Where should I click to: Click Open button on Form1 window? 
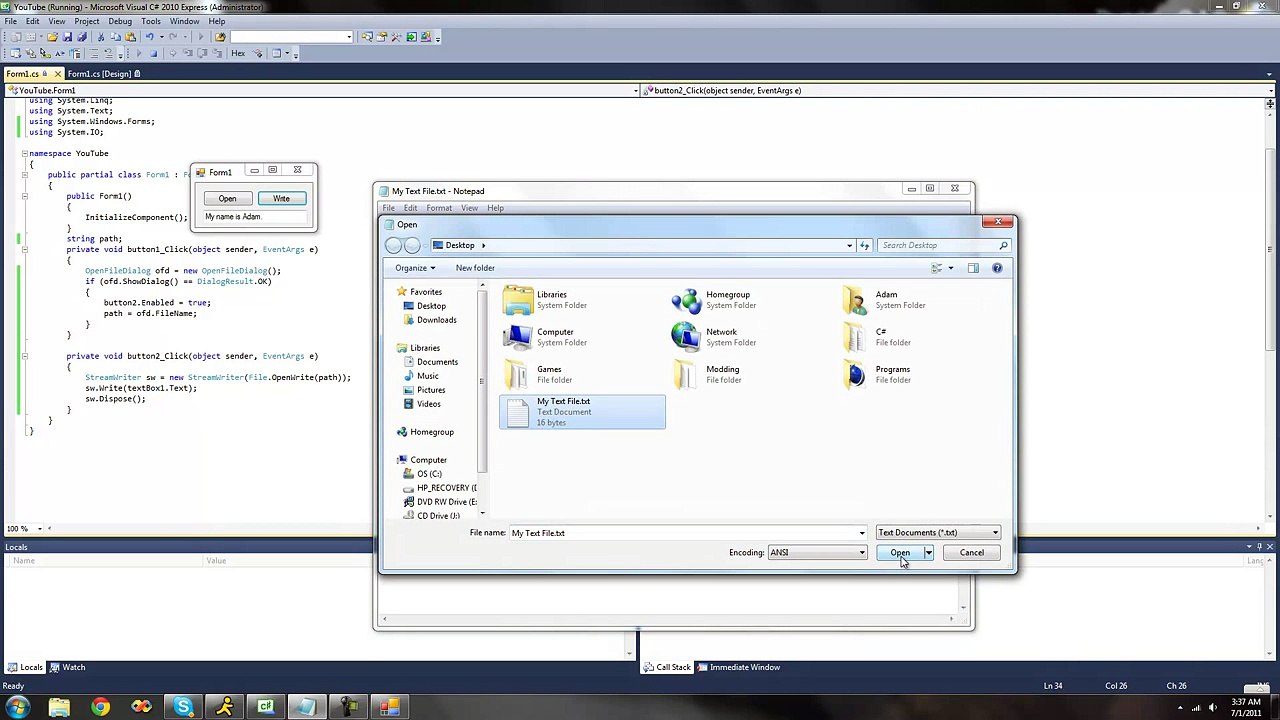click(227, 198)
